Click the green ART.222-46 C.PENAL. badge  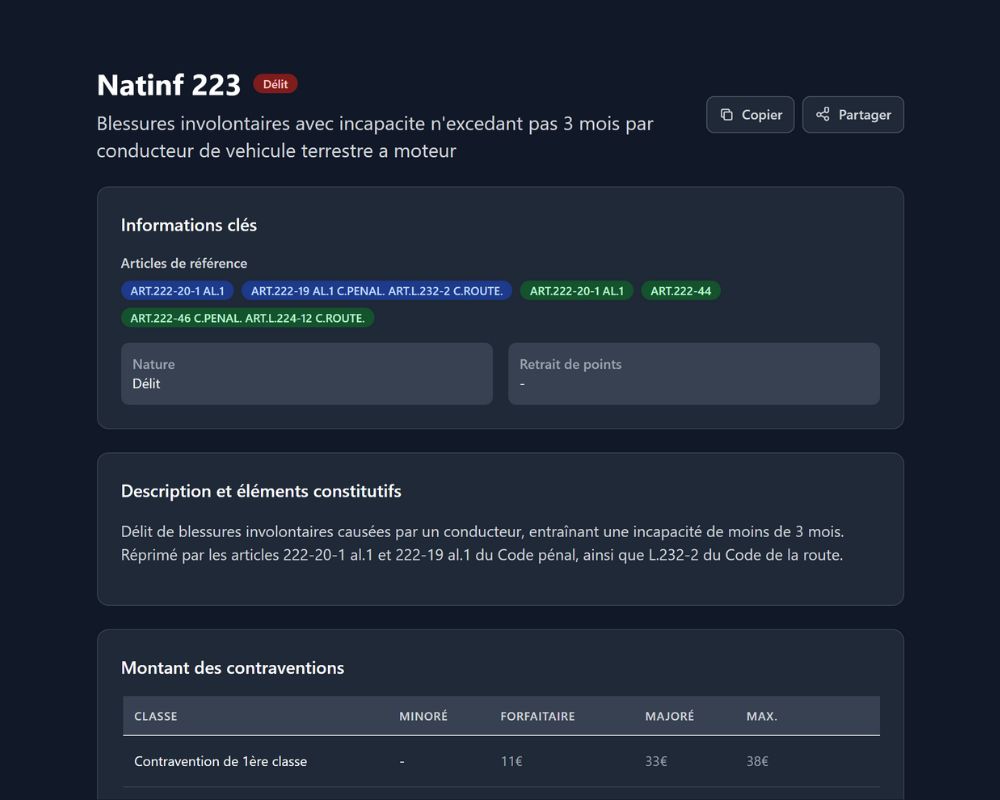click(247, 318)
